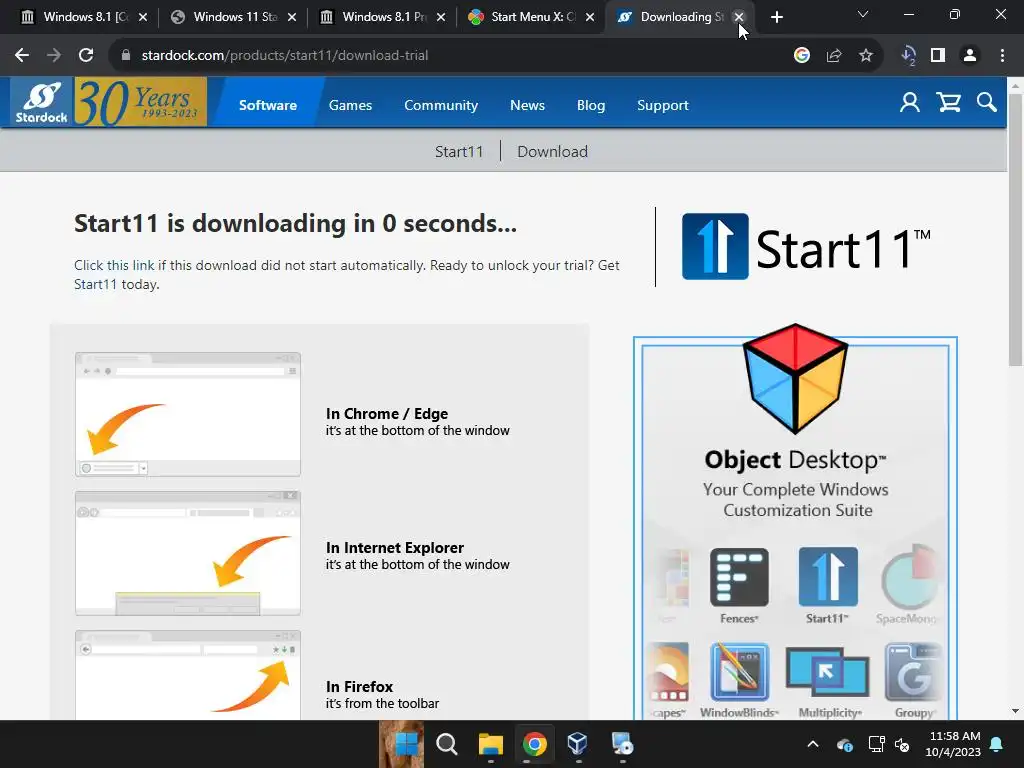Click the Groupy icon in the ad
This screenshot has height=768, width=1024.
(x=913, y=671)
